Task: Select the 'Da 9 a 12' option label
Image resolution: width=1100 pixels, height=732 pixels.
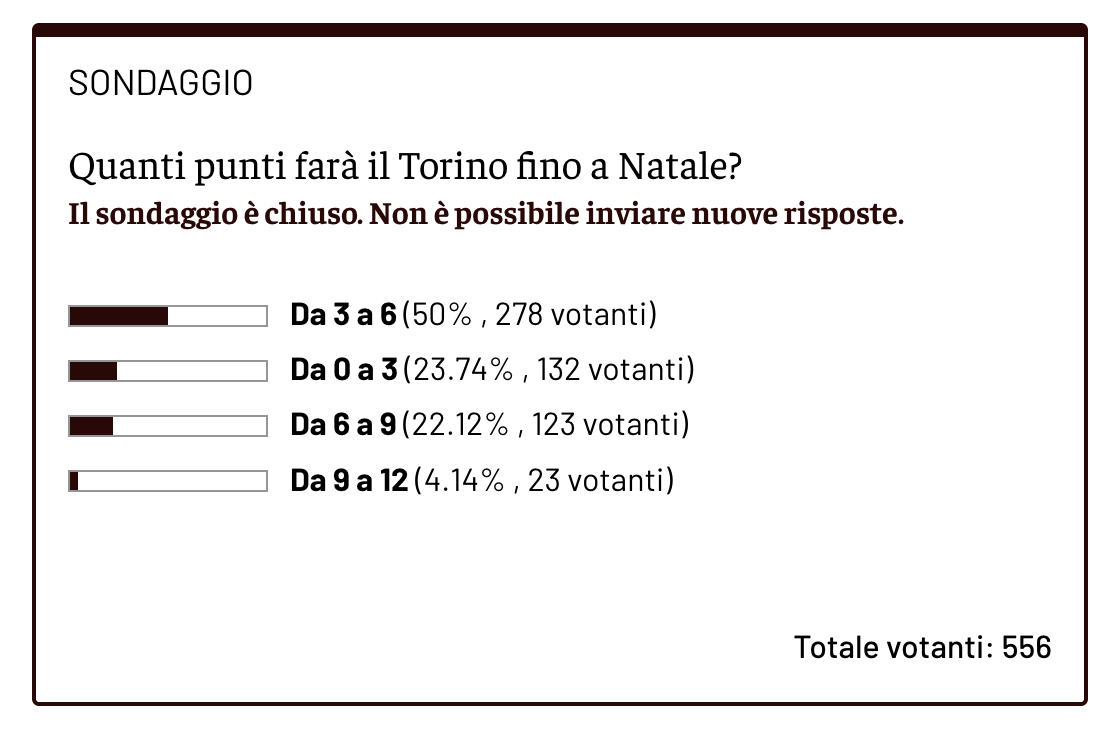Action: pyautogui.click(x=349, y=481)
